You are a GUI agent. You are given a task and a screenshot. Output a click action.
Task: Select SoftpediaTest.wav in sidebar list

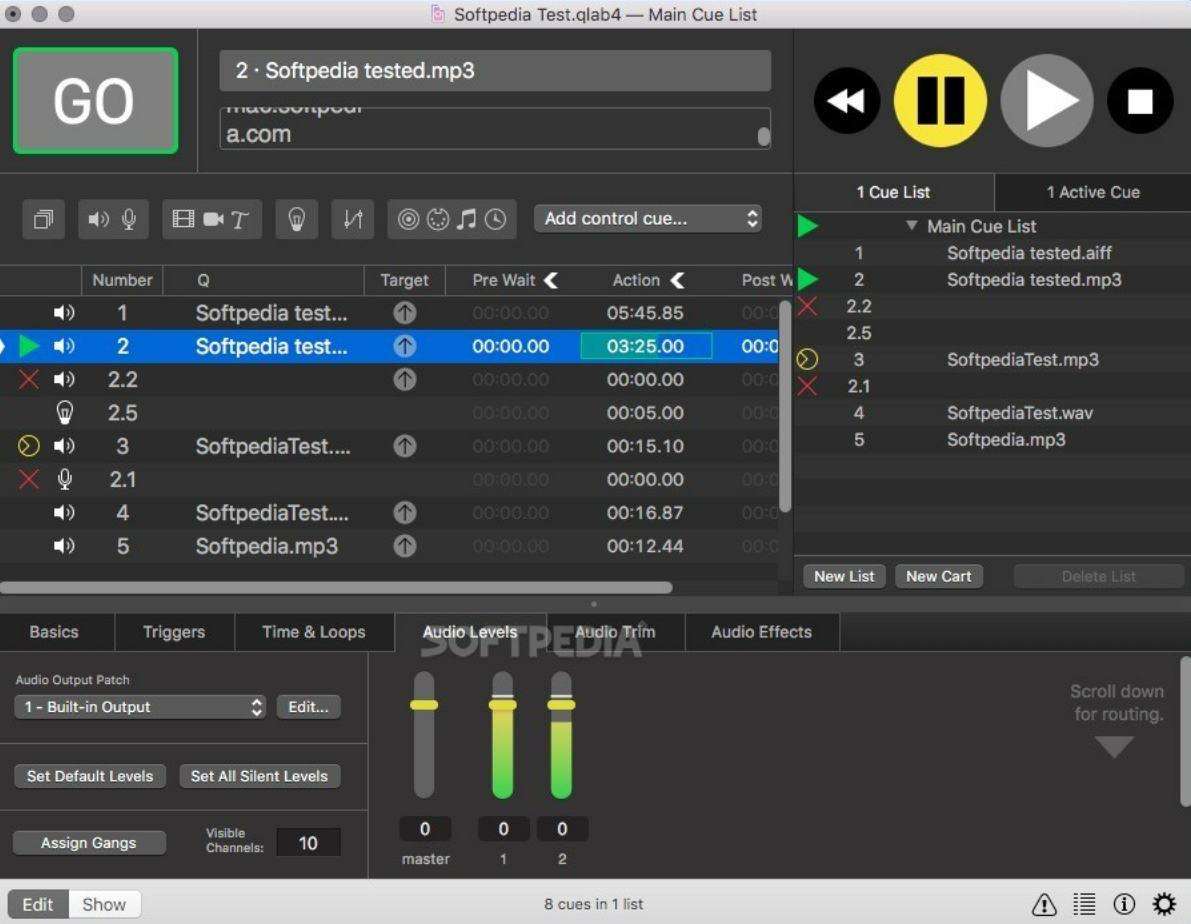tap(1019, 413)
